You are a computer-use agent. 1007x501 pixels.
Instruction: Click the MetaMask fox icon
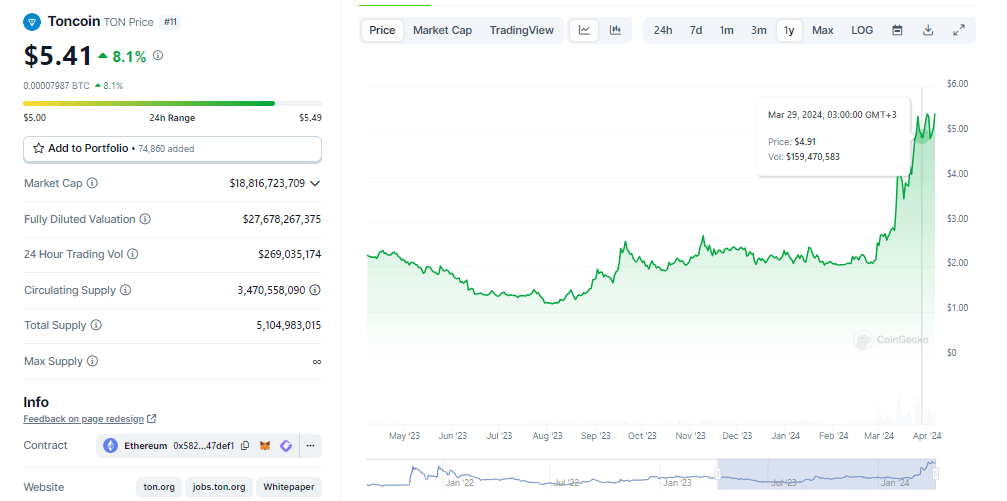265,446
